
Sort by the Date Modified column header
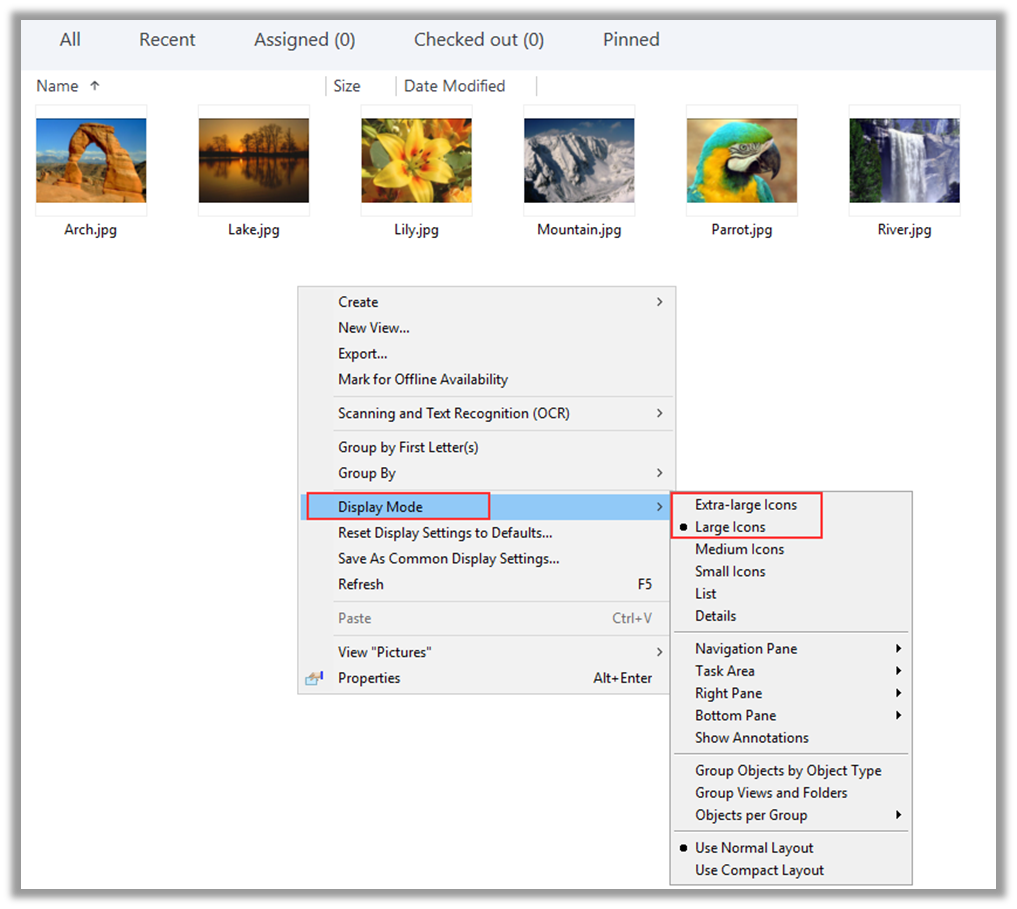pyautogui.click(x=454, y=86)
